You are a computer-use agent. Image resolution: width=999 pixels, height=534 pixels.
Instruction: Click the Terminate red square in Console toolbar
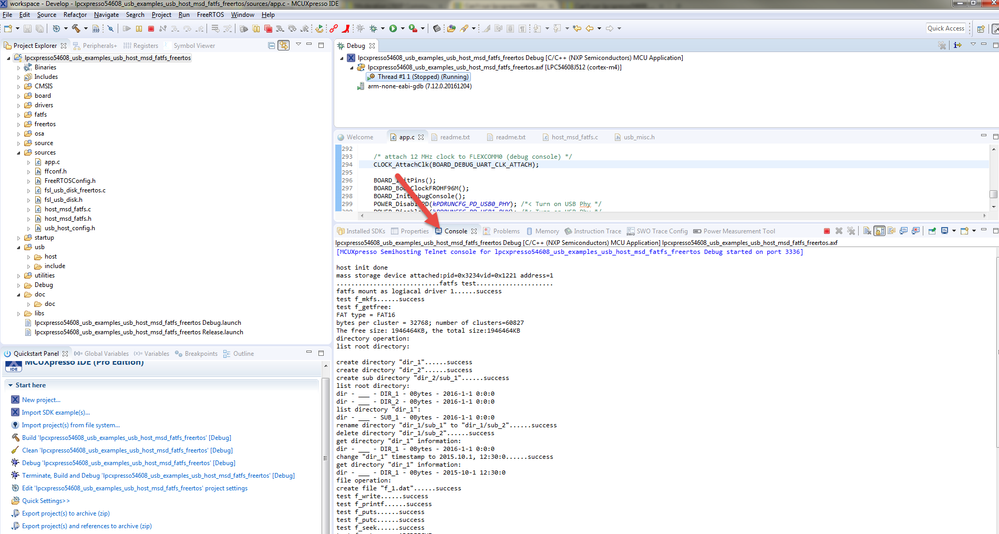click(827, 231)
